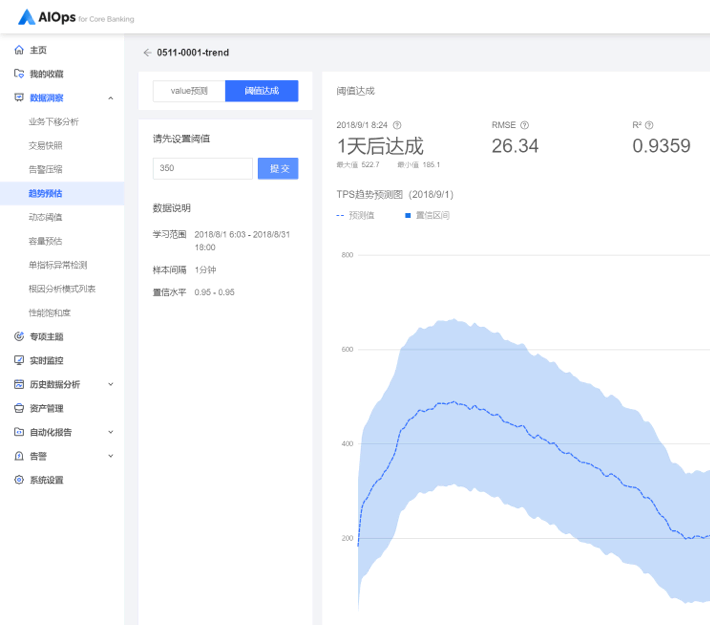Image resolution: width=710 pixels, height=625 pixels.
Task: Click the 数据洞察 section icon
Action: [19, 97]
